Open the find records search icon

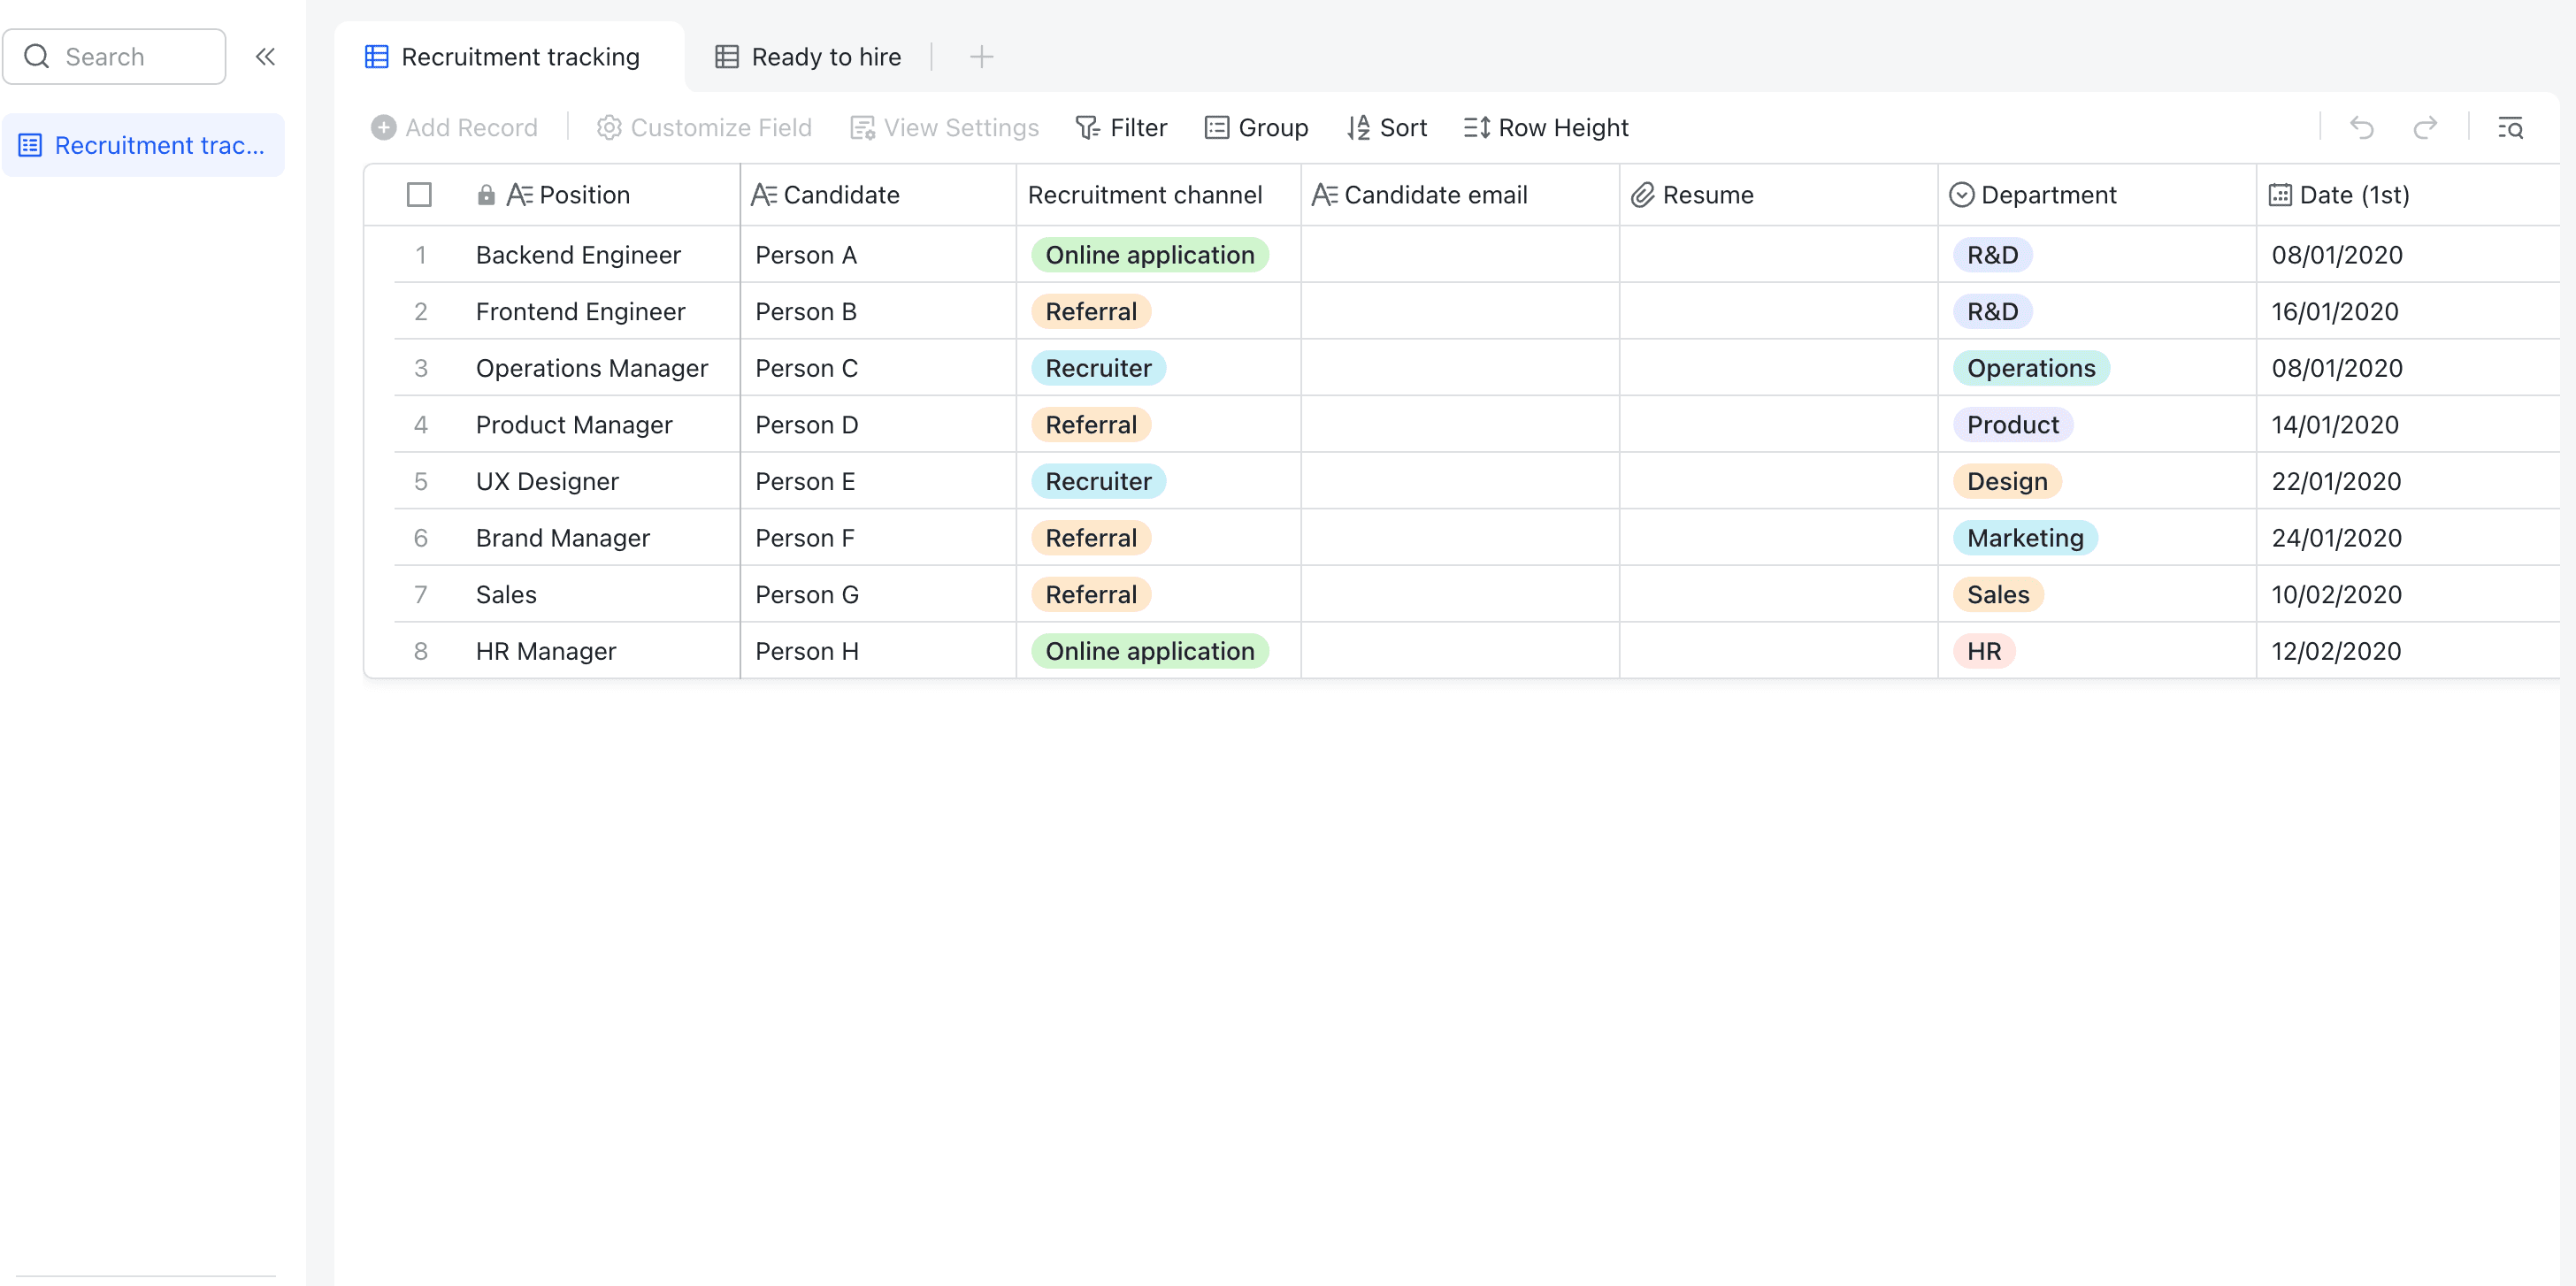[x=2510, y=128]
